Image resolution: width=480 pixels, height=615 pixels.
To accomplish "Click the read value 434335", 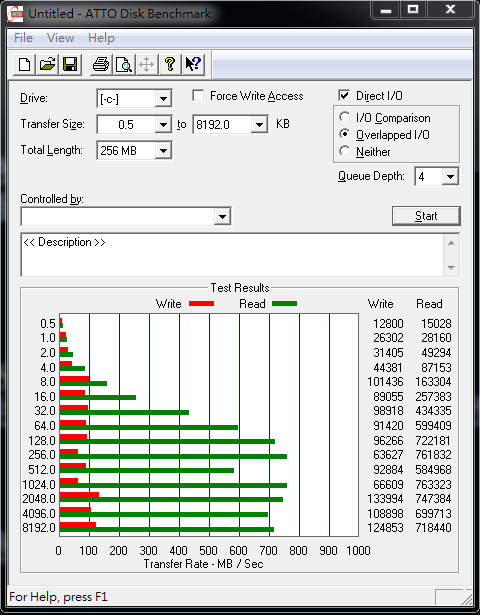I will 433,411.
